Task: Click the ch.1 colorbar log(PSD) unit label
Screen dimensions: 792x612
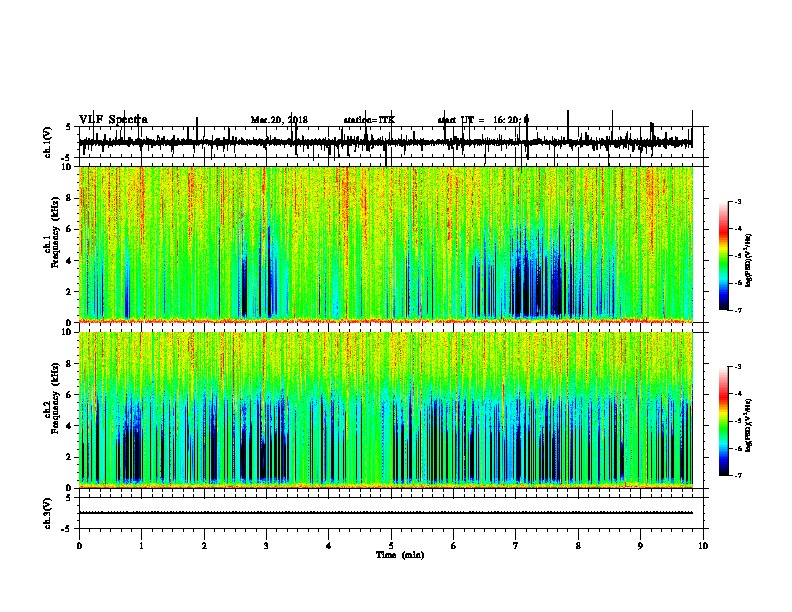Action: pyautogui.click(x=748, y=261)
